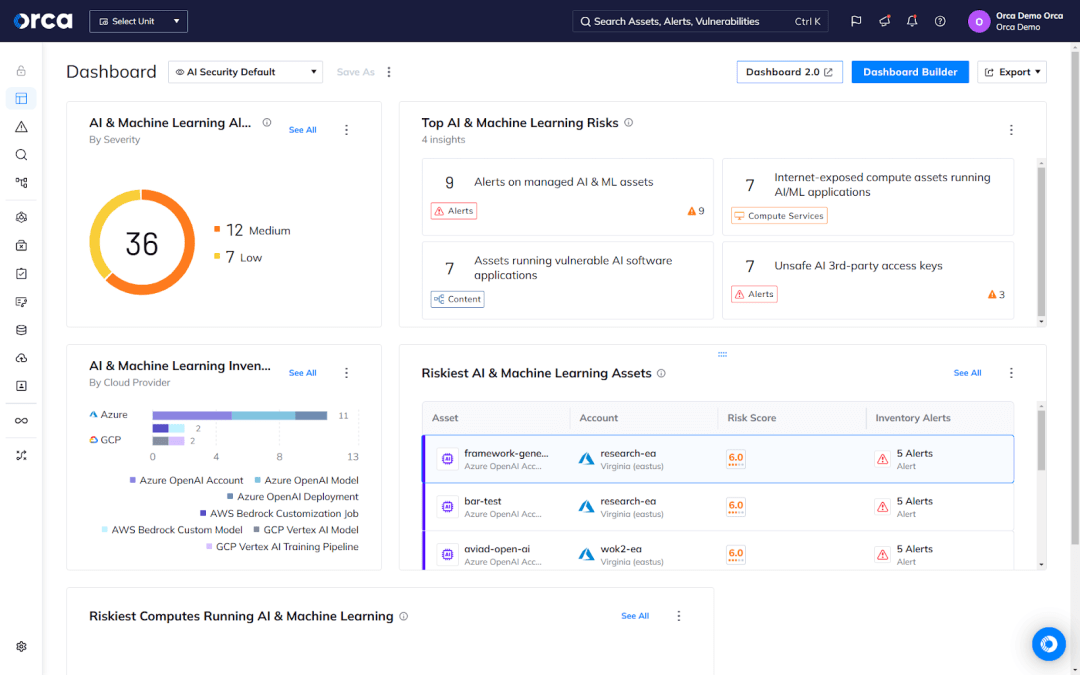Click Save As

click(x=355, y=72)
